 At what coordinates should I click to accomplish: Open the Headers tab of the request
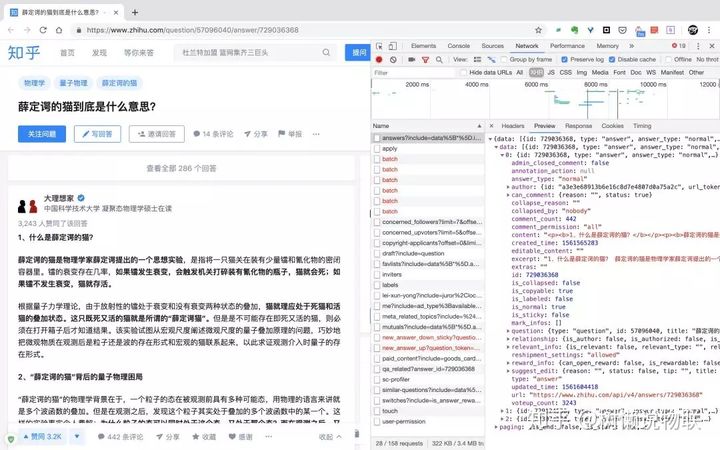click(x=512, y=126)
